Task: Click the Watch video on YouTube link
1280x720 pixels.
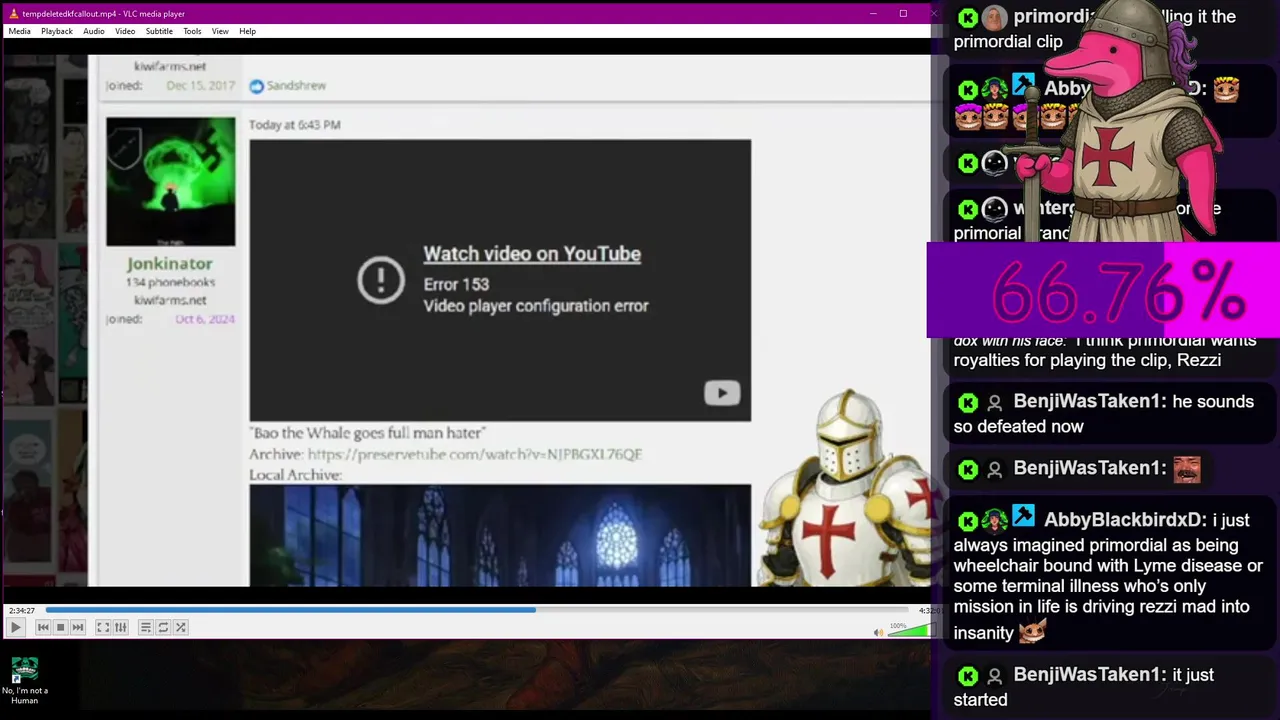Action: coord(532,254)
